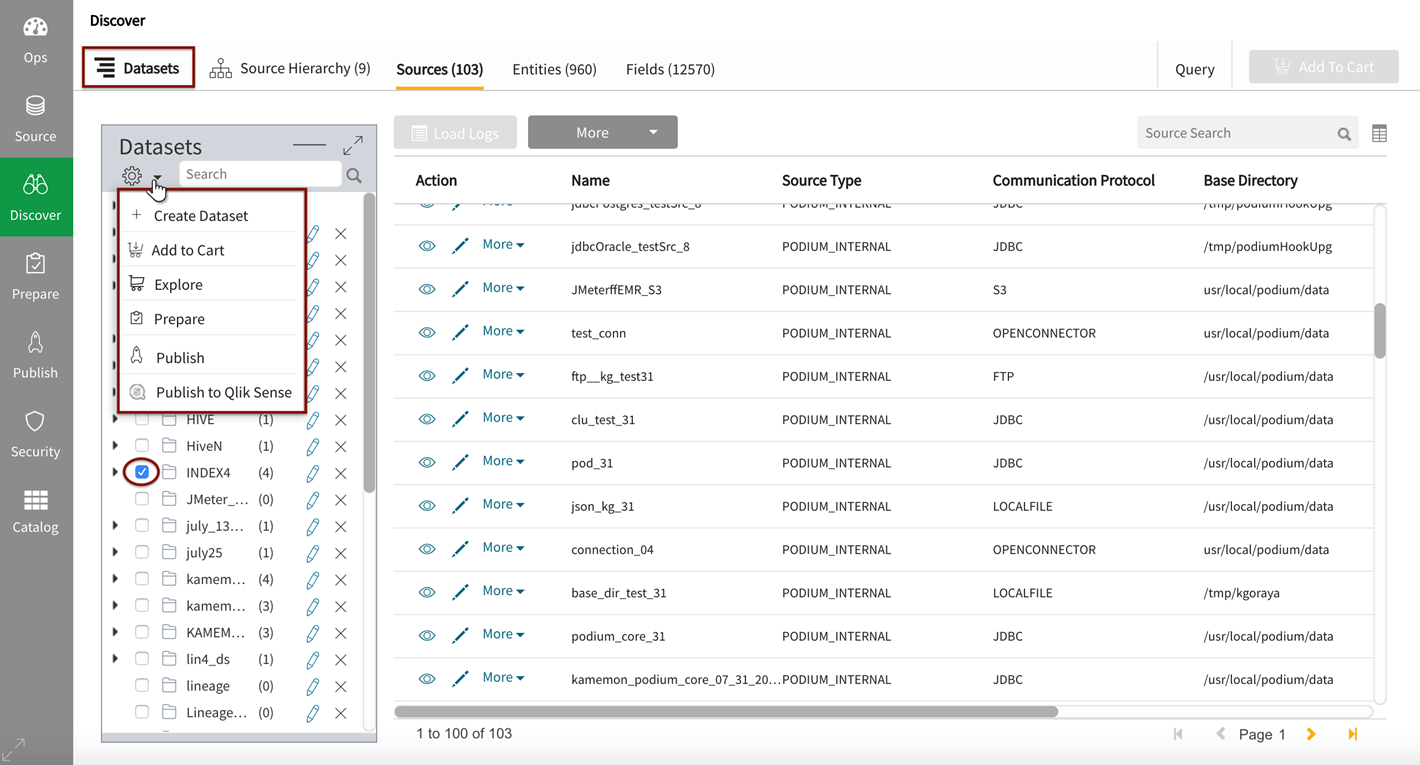The height and width of the screenshot is (765, 1420).
Task: Open the gray More dropdown button
Action: [x=602, y=132]
